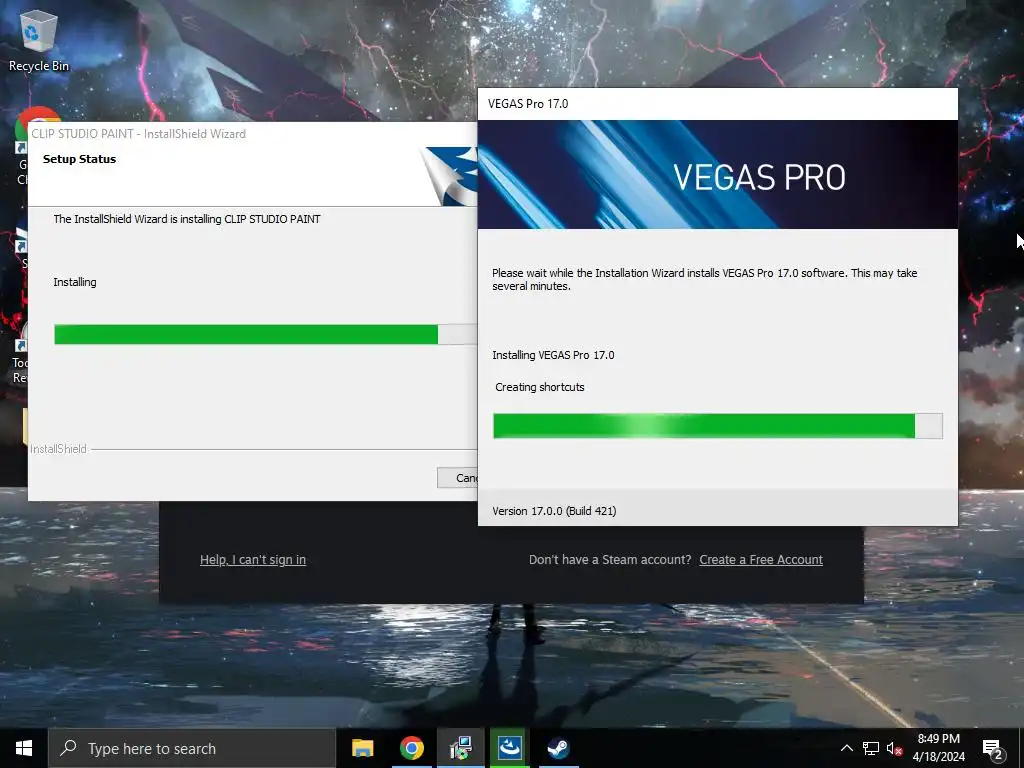Click the "Installing" label in Clip Studio installer
Screen dimensions: 1024x768
pyautogui.click(x=74, y=282)
